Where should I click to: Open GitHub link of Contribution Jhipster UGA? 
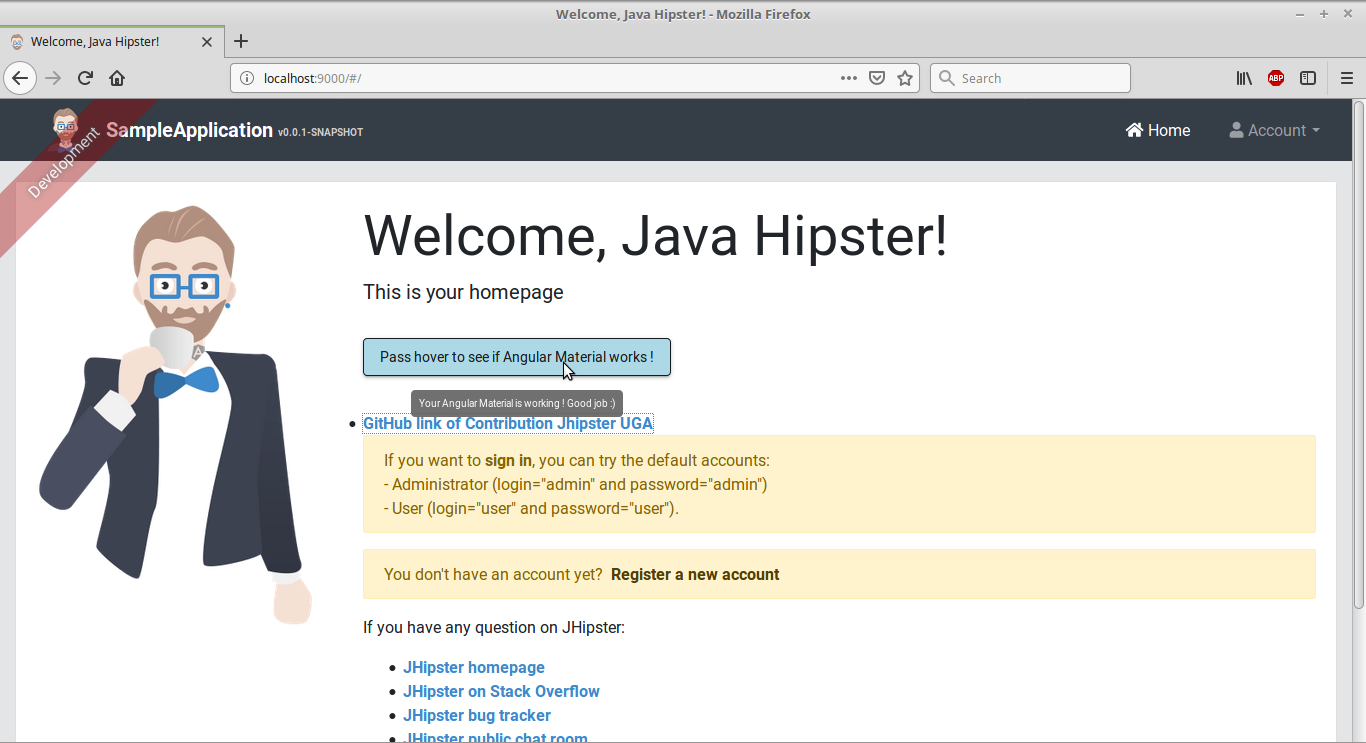508,424
